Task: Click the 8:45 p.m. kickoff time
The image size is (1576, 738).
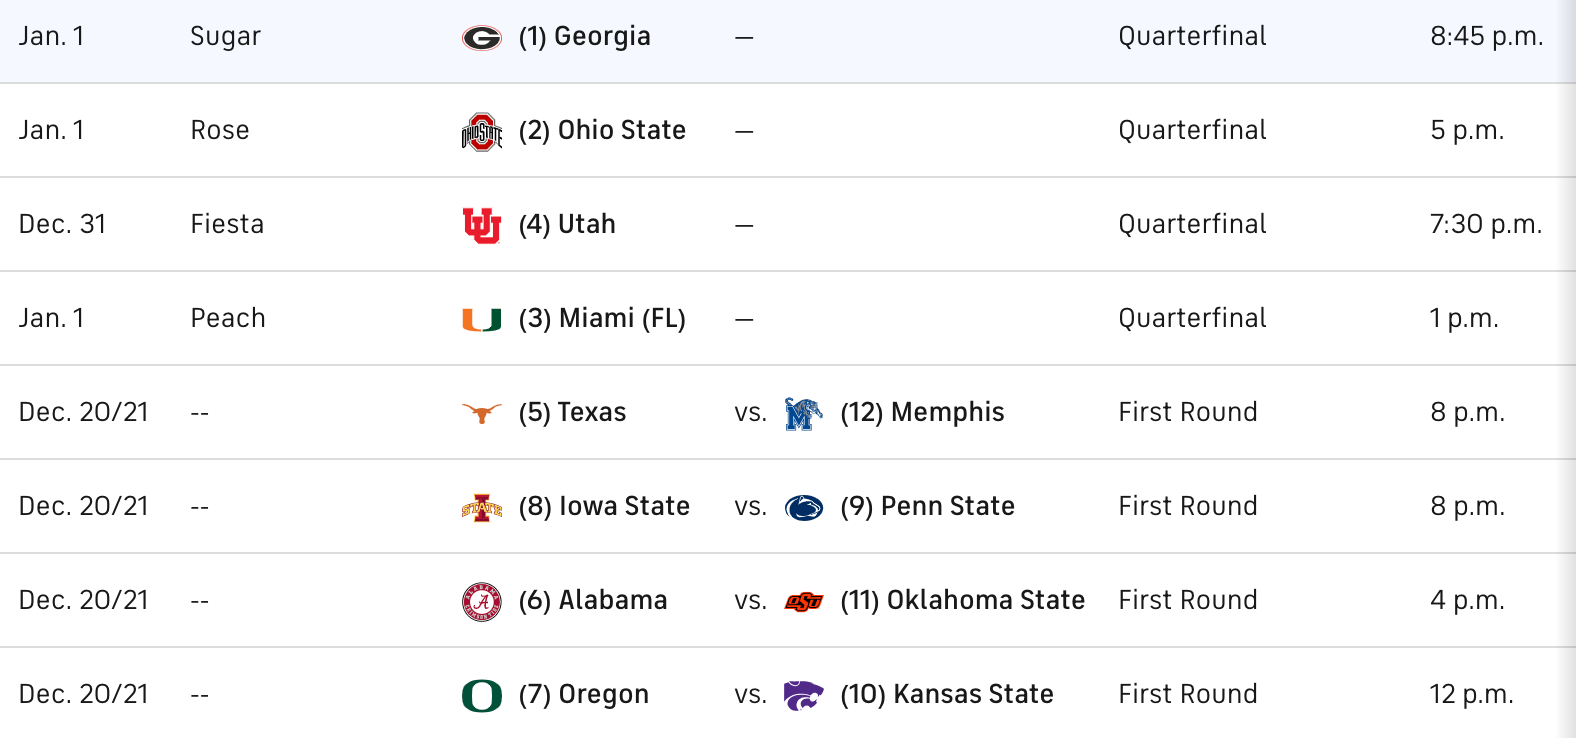Action: 1486,37
